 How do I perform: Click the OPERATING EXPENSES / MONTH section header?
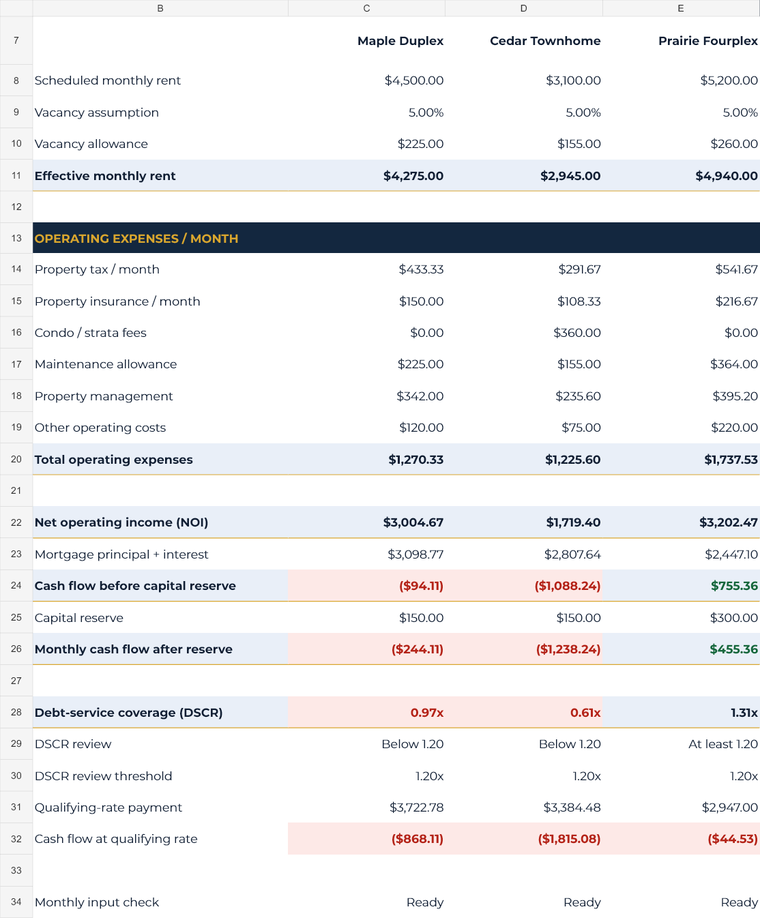tap(396, 238)
